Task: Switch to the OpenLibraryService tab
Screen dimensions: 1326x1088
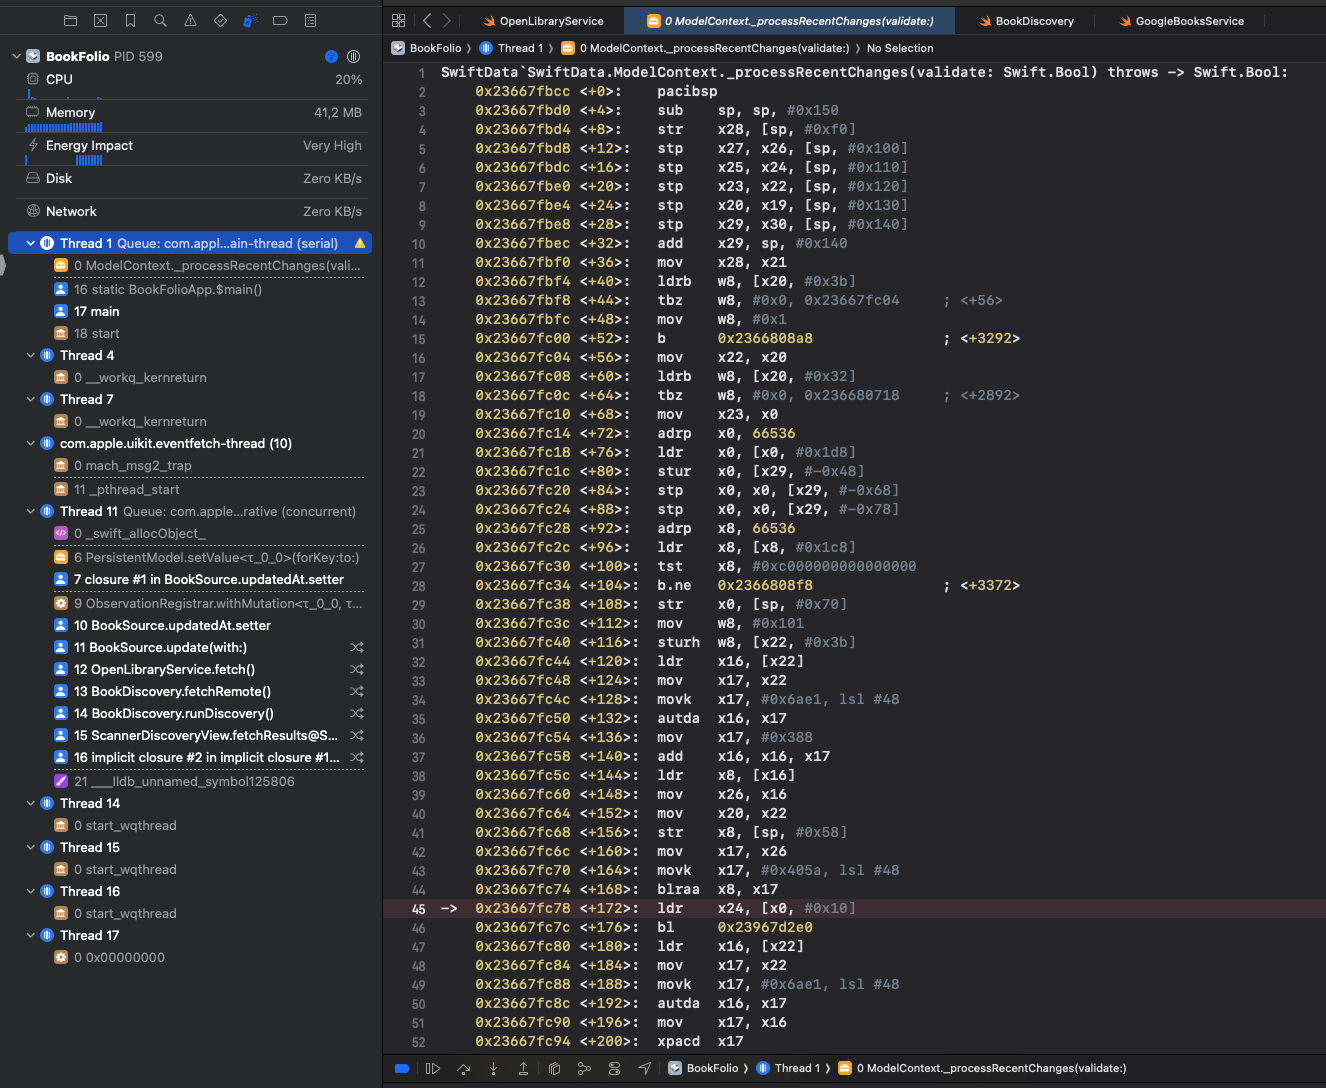Action: point(551,21)
